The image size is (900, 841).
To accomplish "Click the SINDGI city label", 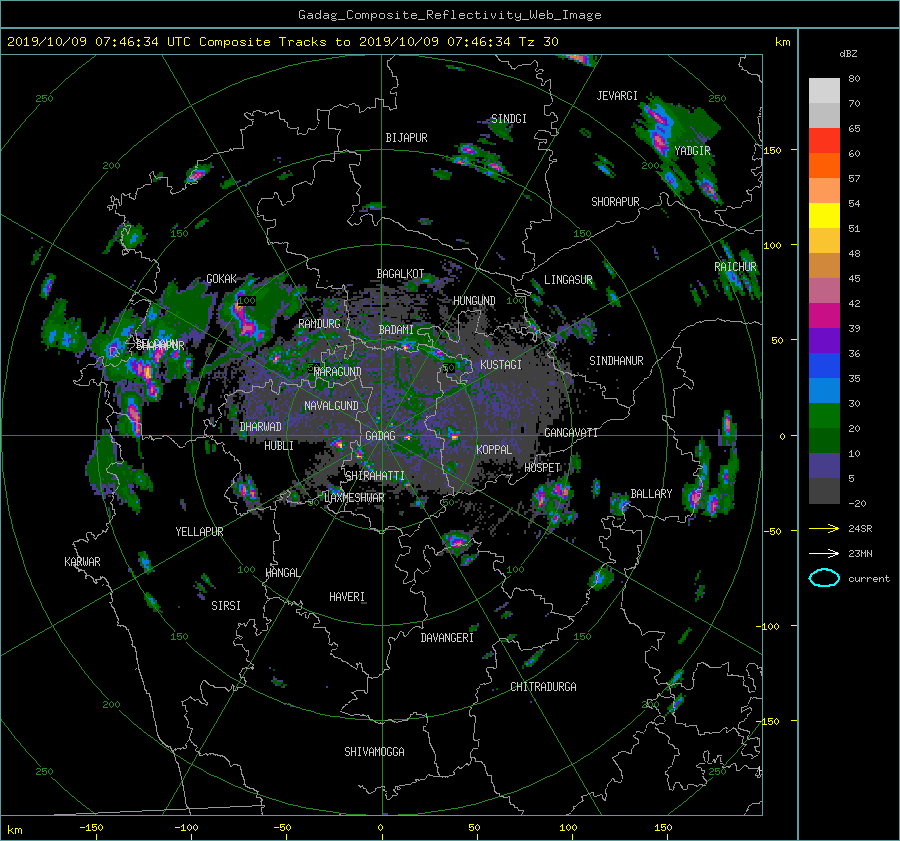I will tap(509, 119).
